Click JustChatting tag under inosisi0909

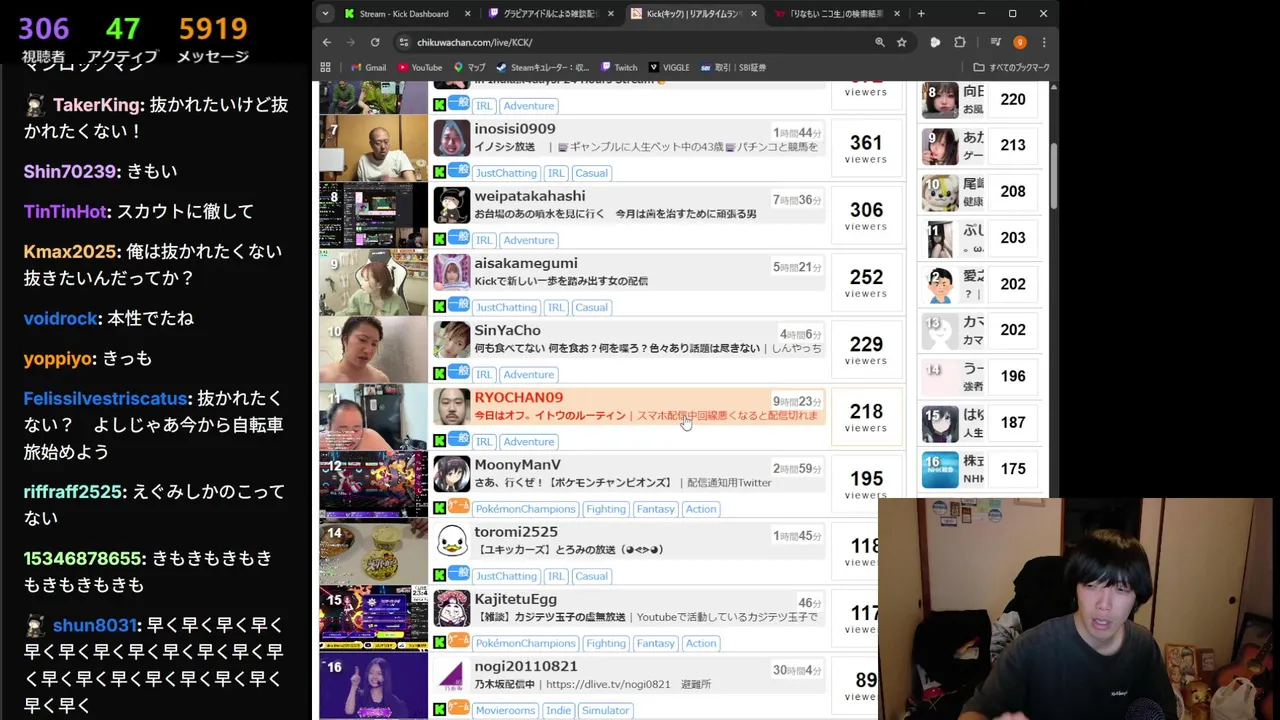pyautogui.click(x=506, y=173)
